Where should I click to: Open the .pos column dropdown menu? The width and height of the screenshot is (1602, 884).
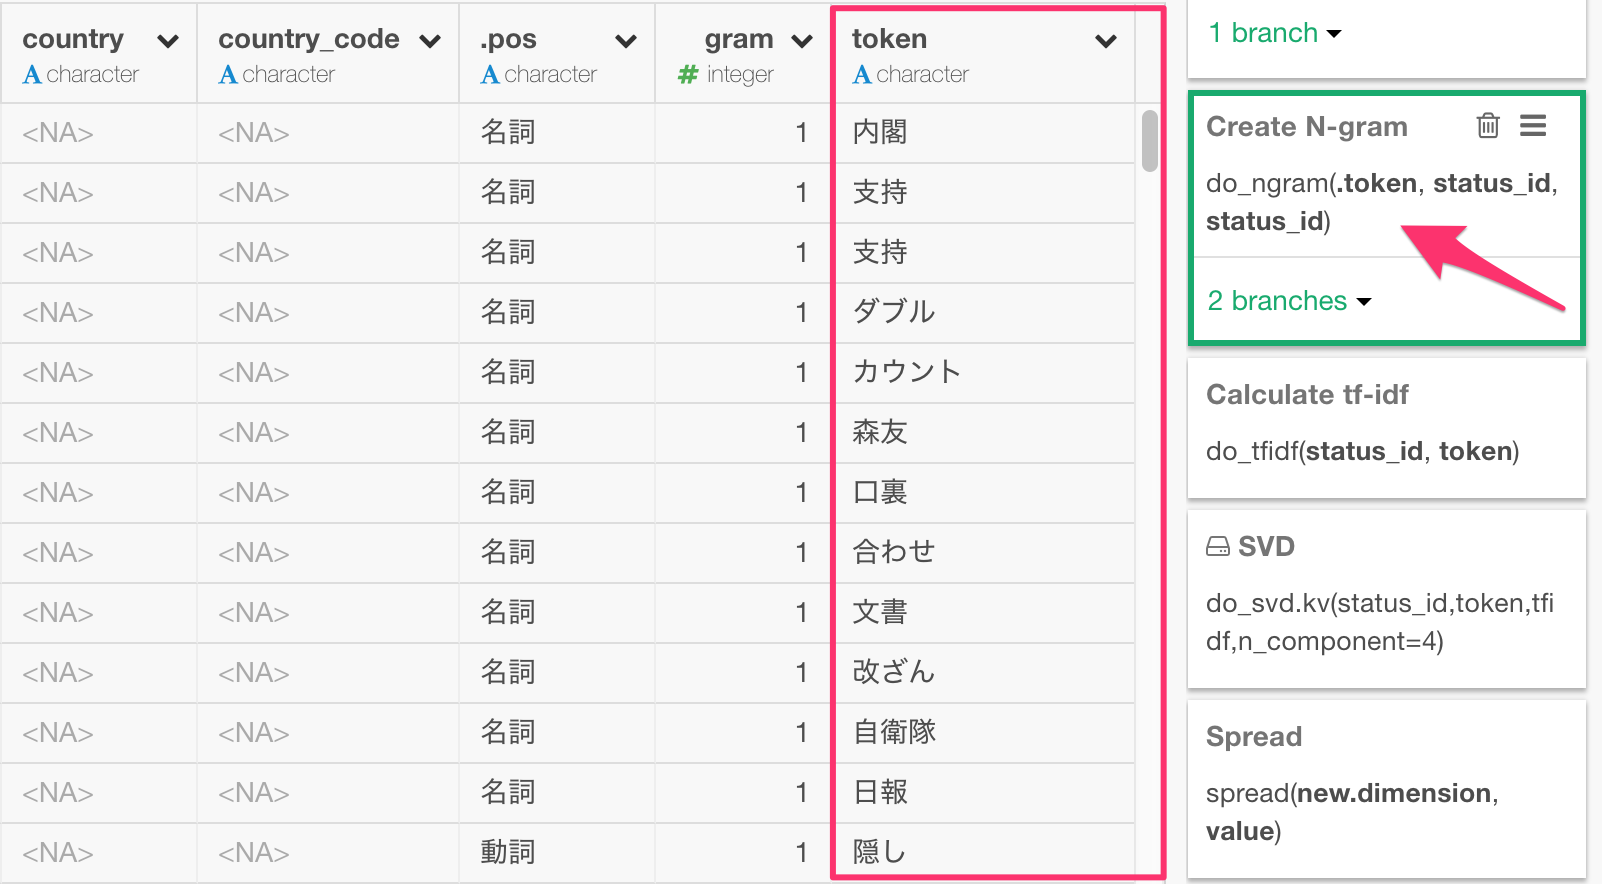(626, 41)
